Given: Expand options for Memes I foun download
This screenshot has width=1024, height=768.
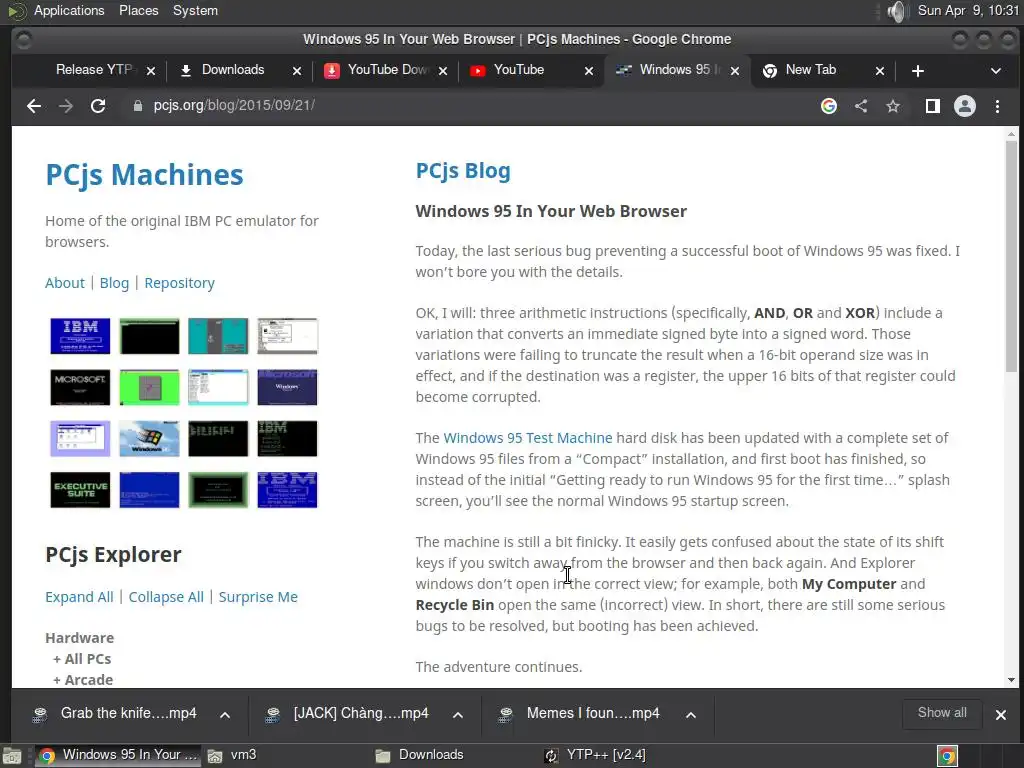Looking at the screenshot, I should point(691,715).
